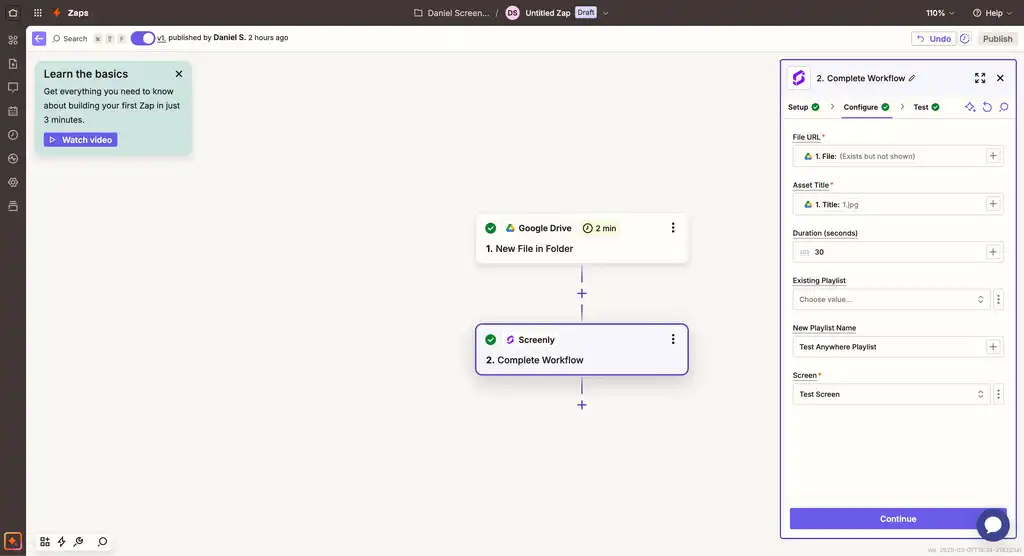Viewport: 1024px width, 556px height.
Task: Click the refresh arrow in panel header
Action: point(987,107)
